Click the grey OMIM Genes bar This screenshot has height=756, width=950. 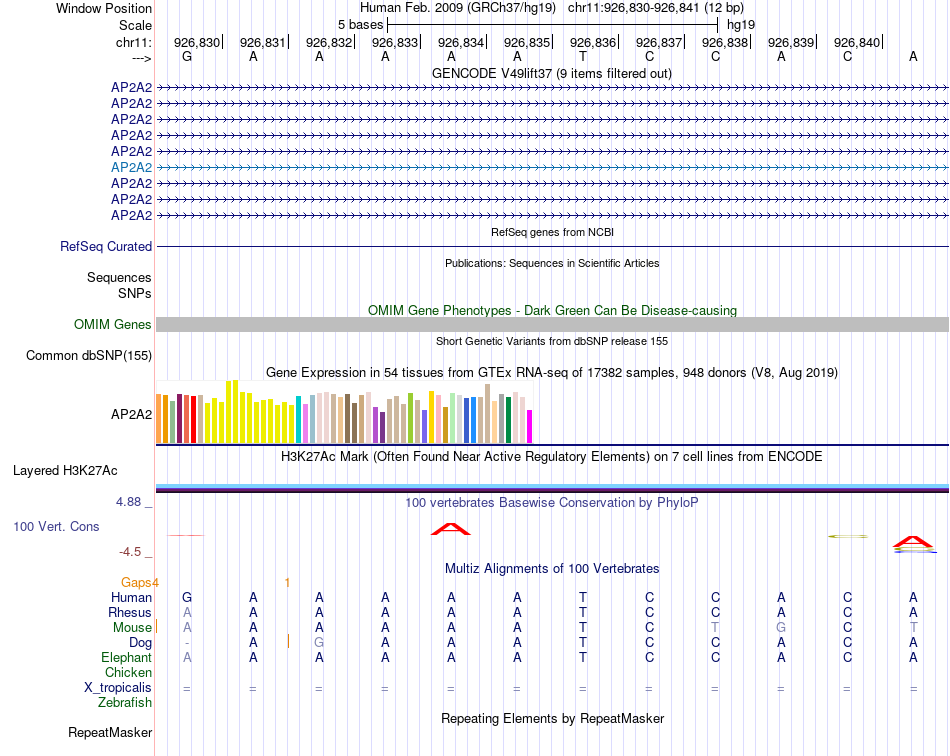(x=553, y=325)
